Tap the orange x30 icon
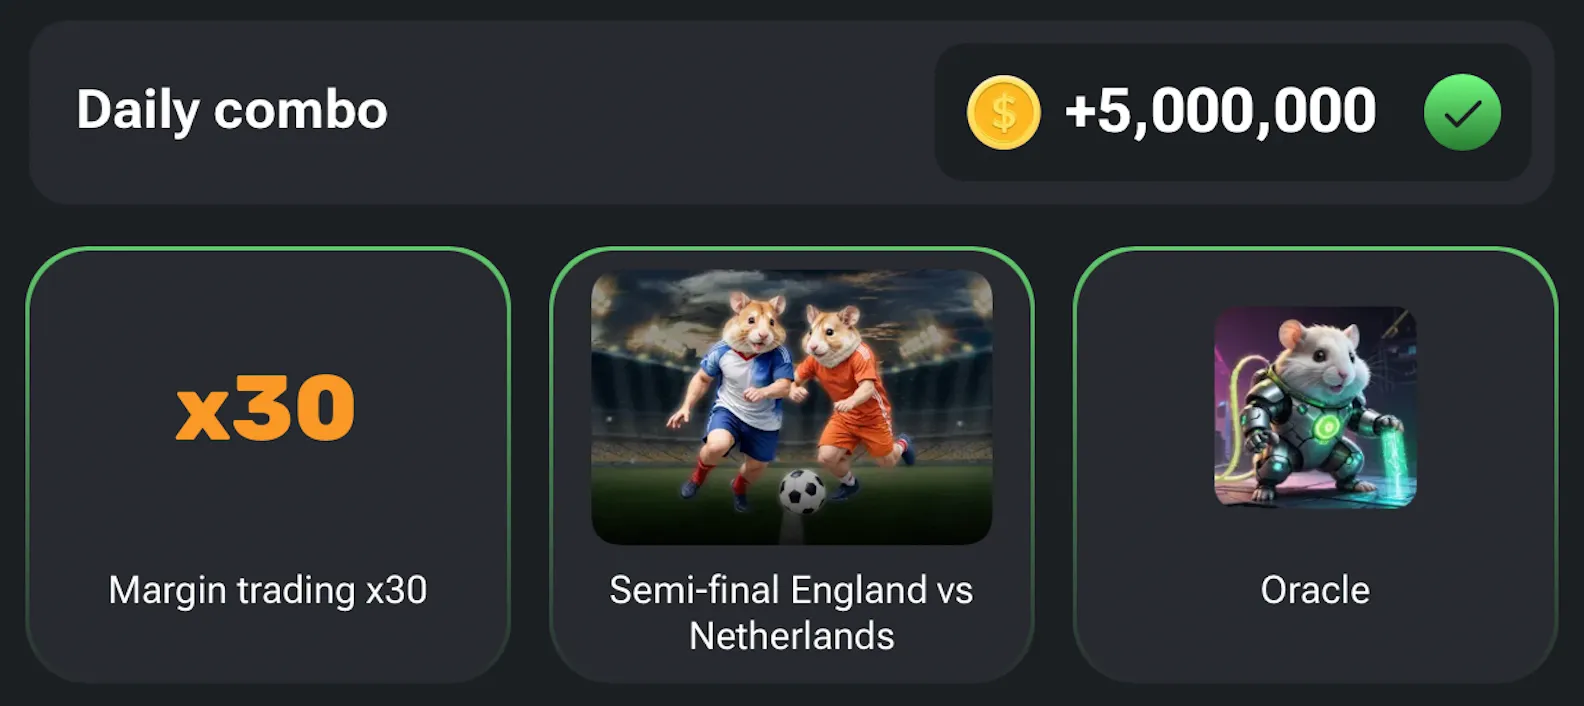1584x706 pixels. click(x=266, y=408)
